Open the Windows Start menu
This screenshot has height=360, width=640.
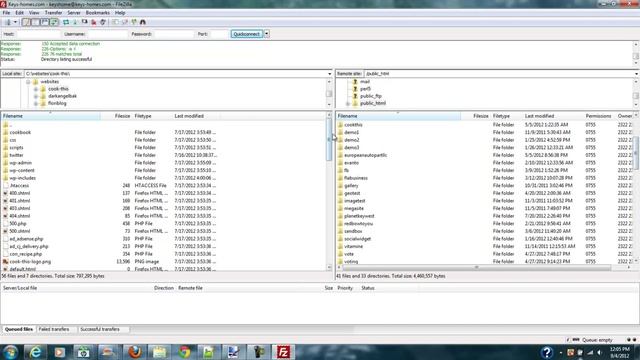[x=10, y=352]
